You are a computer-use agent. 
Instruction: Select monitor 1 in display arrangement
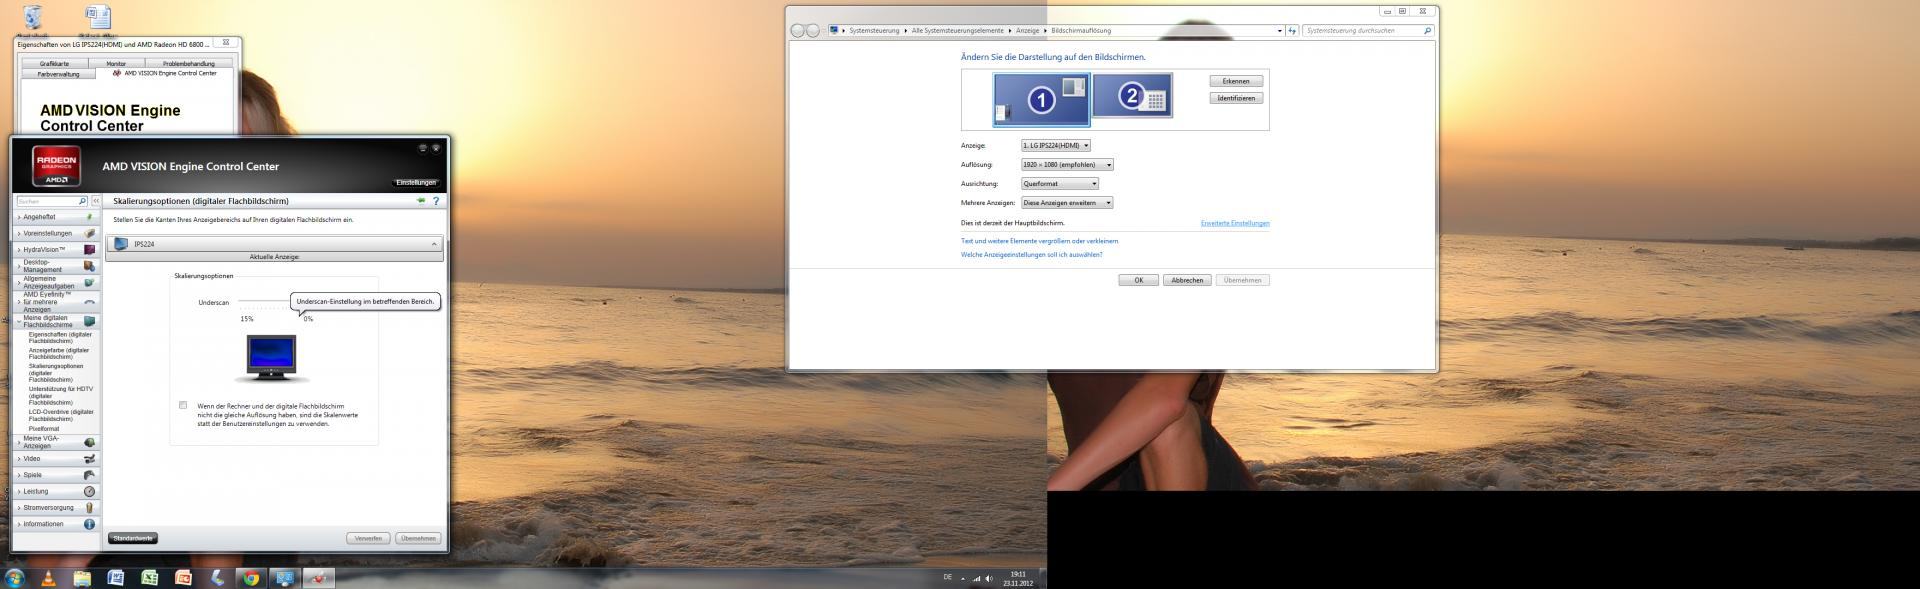pyautogui.click(x=1041, y=99)
